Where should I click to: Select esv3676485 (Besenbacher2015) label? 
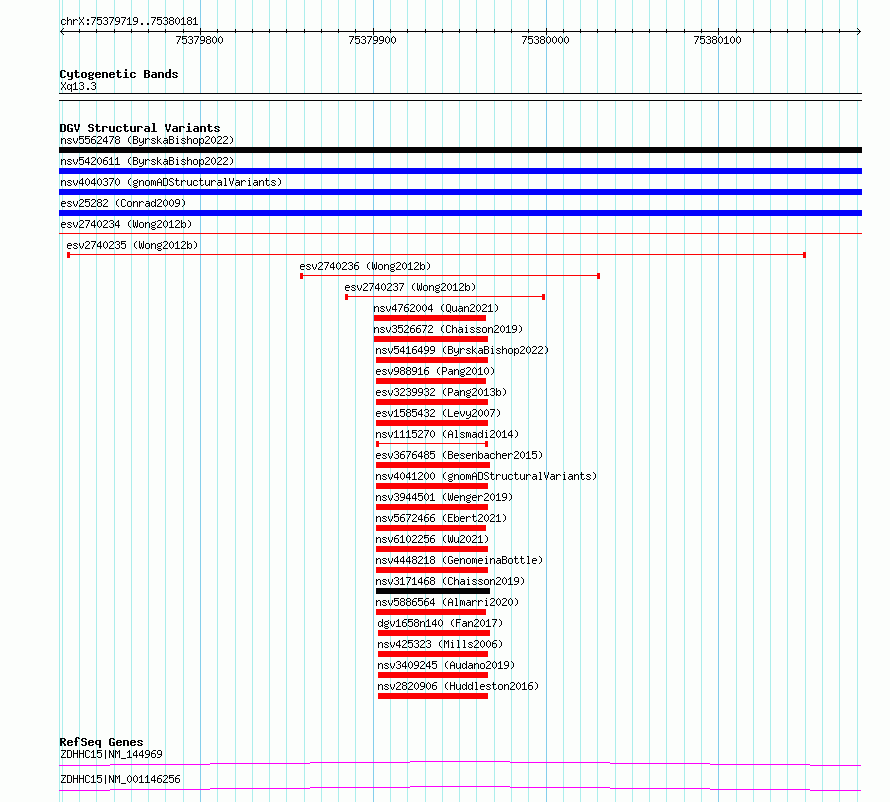tap(459, 455)
